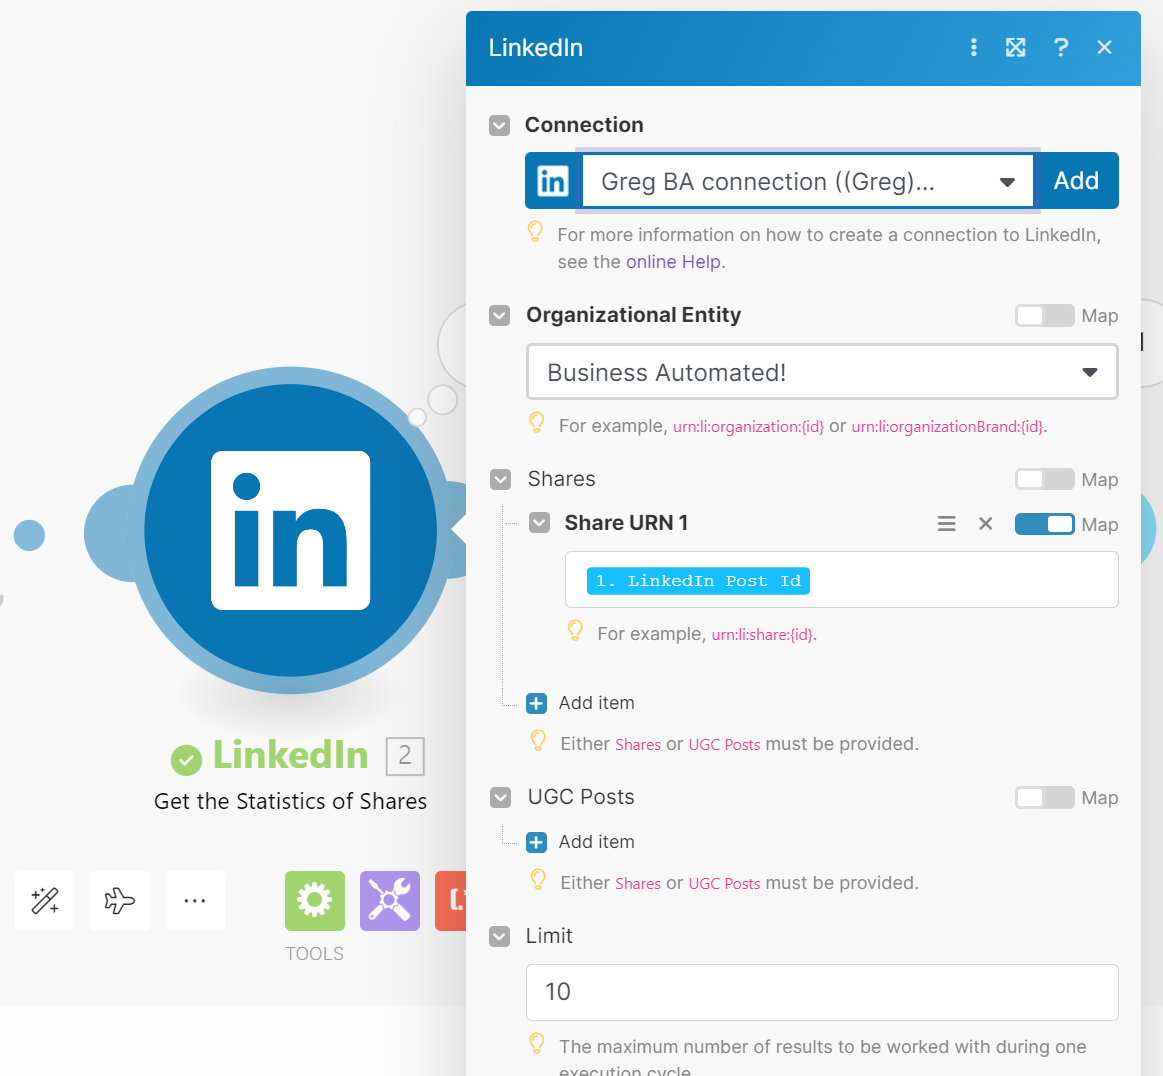
Task: Click the LinkedIn Post Id mapped pill
Action: point(698,581)
